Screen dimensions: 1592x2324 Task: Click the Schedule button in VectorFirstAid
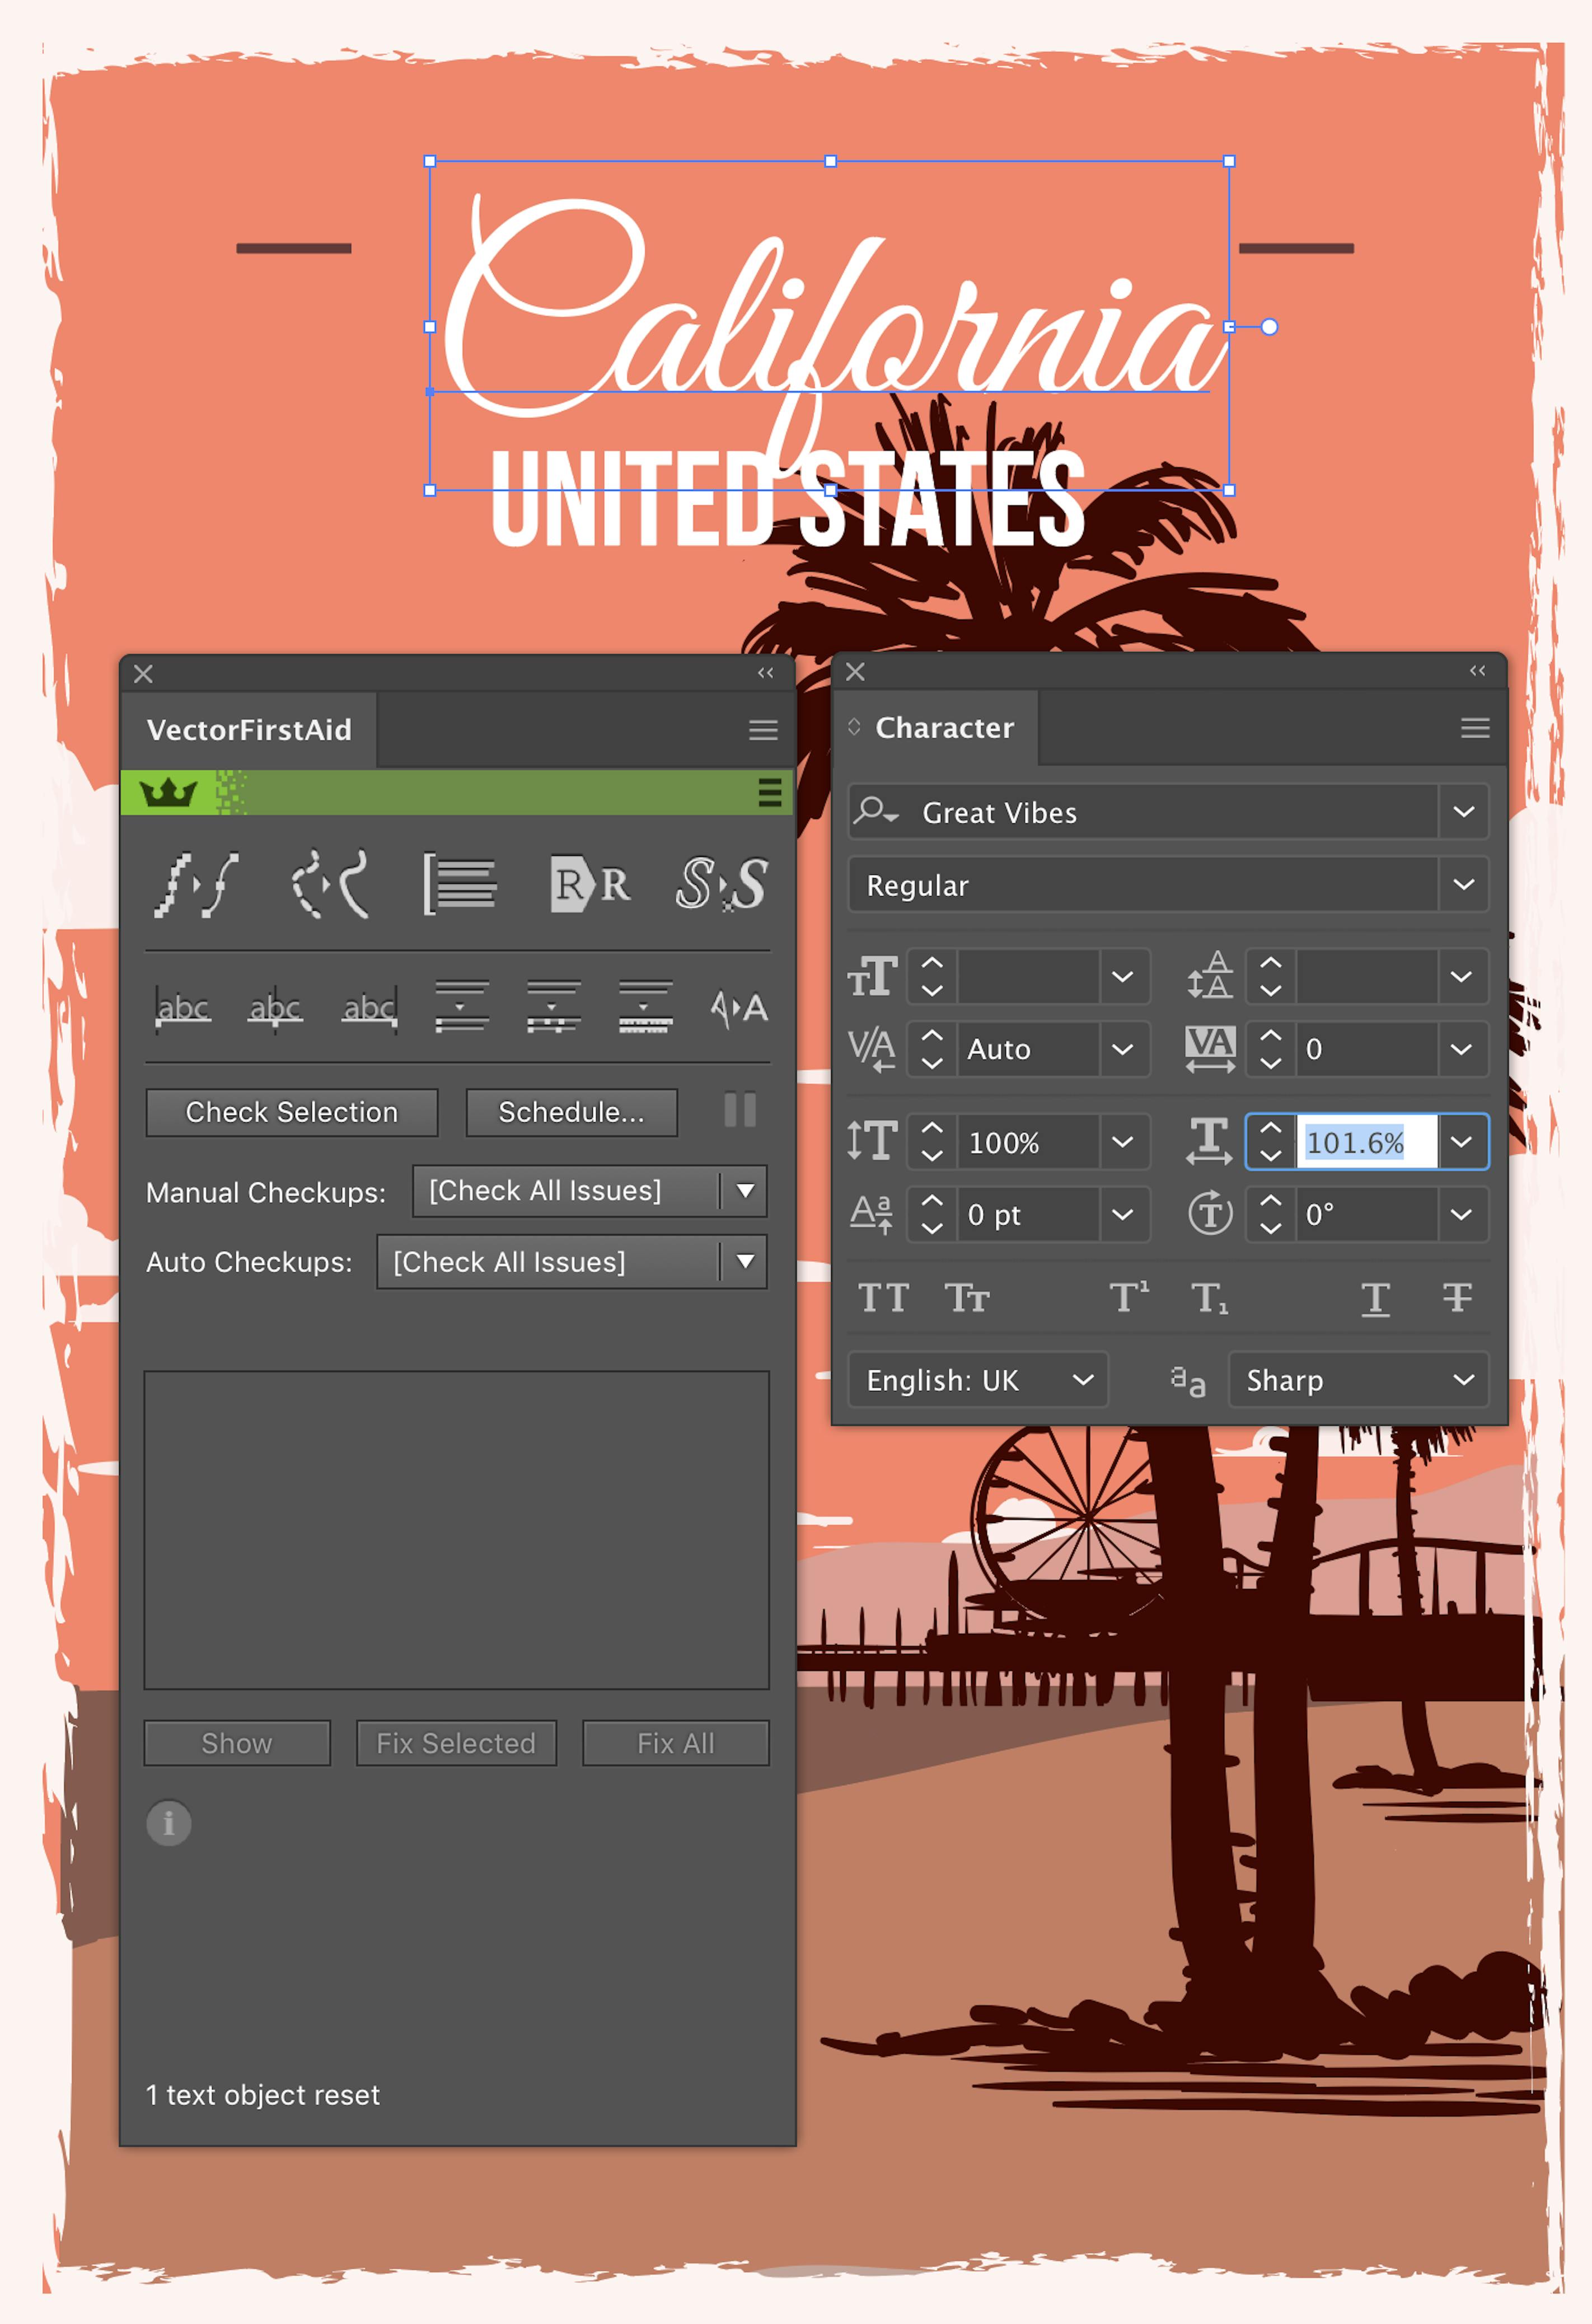coord(571,1112)
